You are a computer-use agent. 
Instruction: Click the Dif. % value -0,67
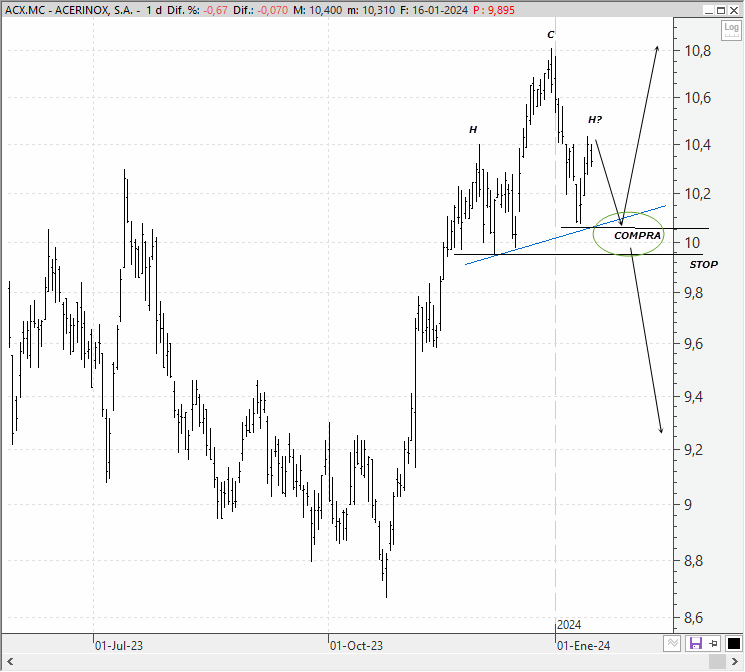pos(215,10)
